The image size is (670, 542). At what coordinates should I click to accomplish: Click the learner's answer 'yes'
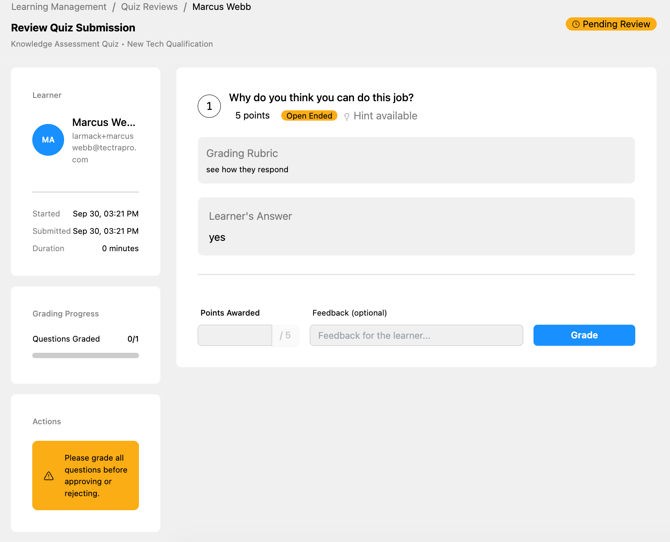pos(217,238)
